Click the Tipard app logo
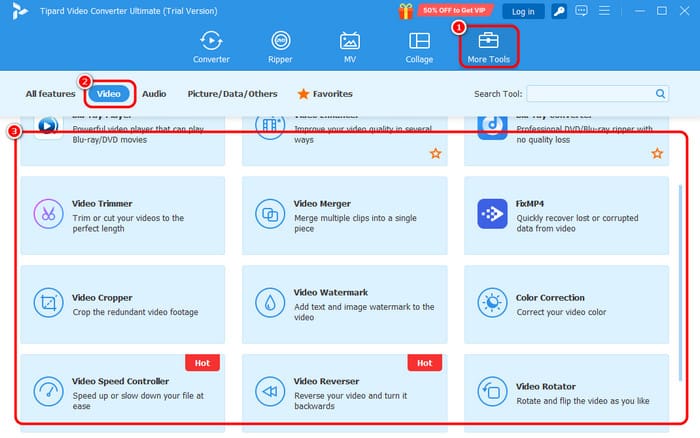Screen dimensions: 700x438 point(20,11)
